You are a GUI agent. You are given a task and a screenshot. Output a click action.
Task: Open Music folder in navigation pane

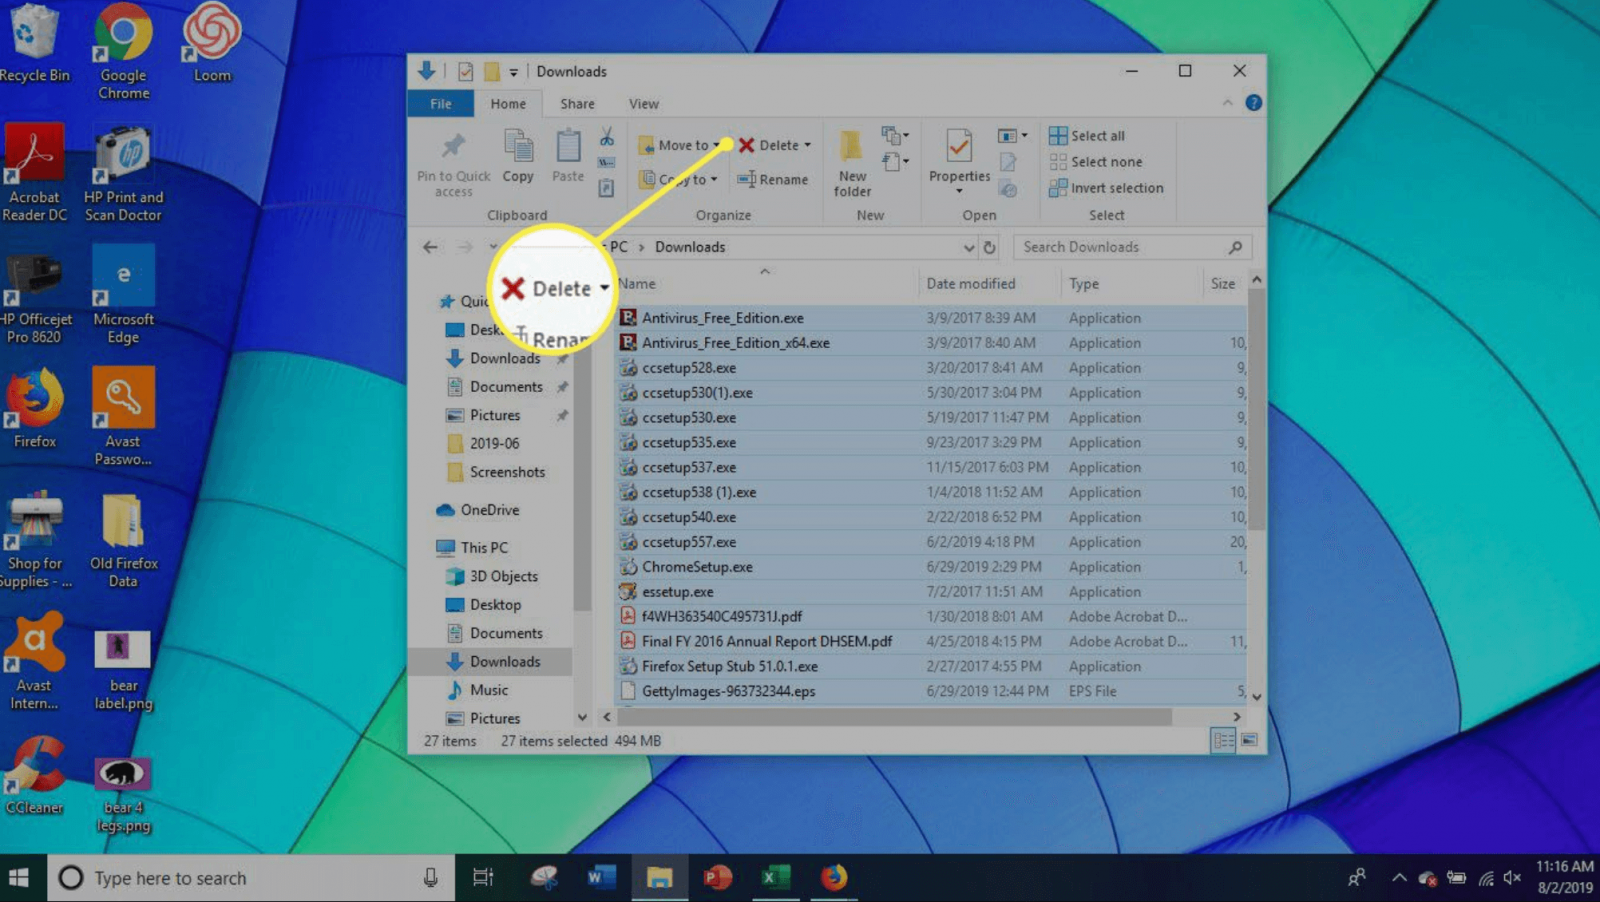pos(477,690)
